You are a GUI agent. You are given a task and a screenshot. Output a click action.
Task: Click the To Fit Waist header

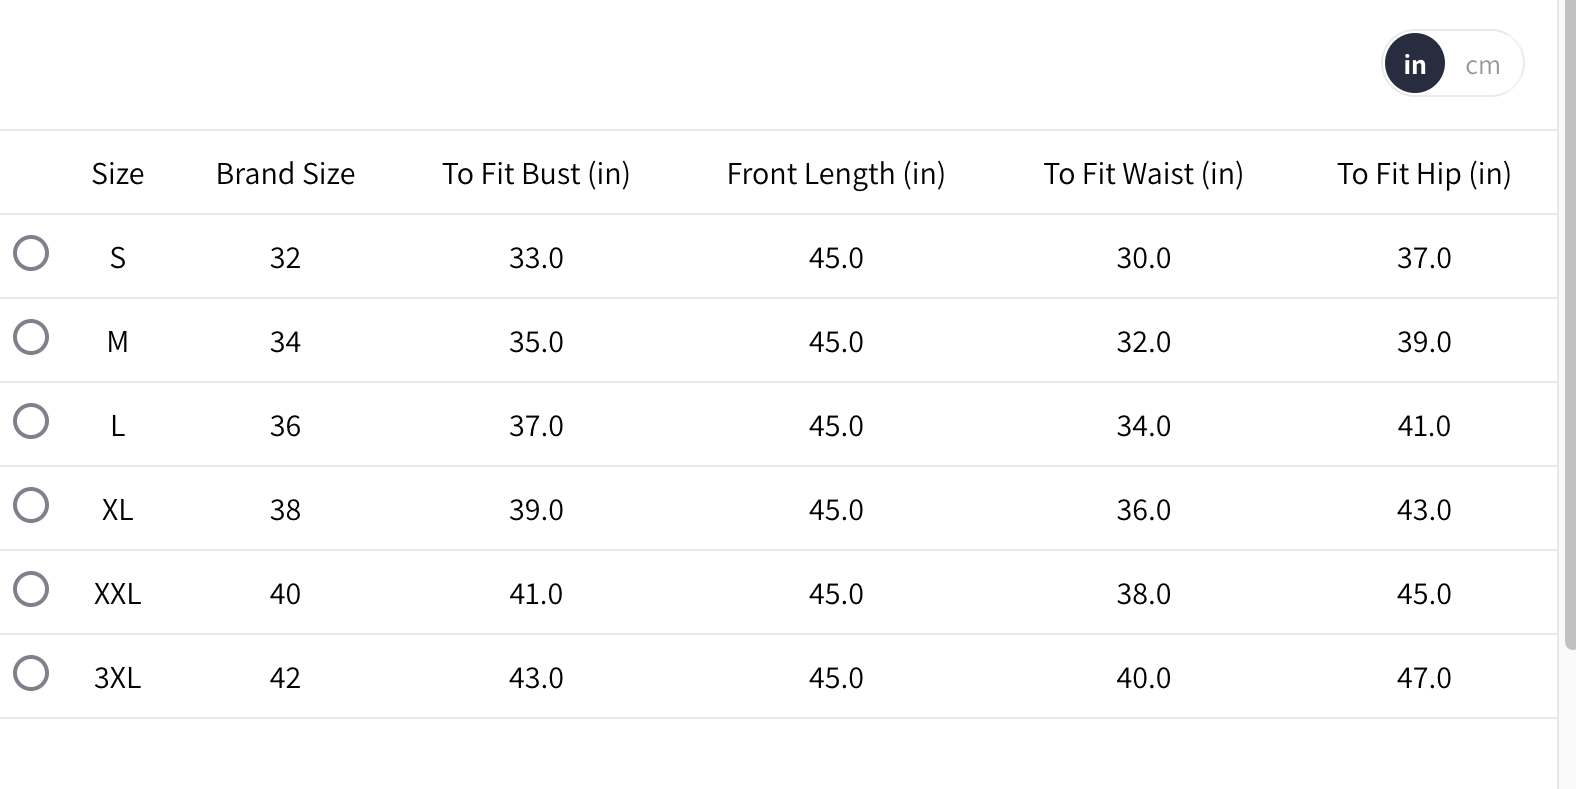tap(1143, 174)
